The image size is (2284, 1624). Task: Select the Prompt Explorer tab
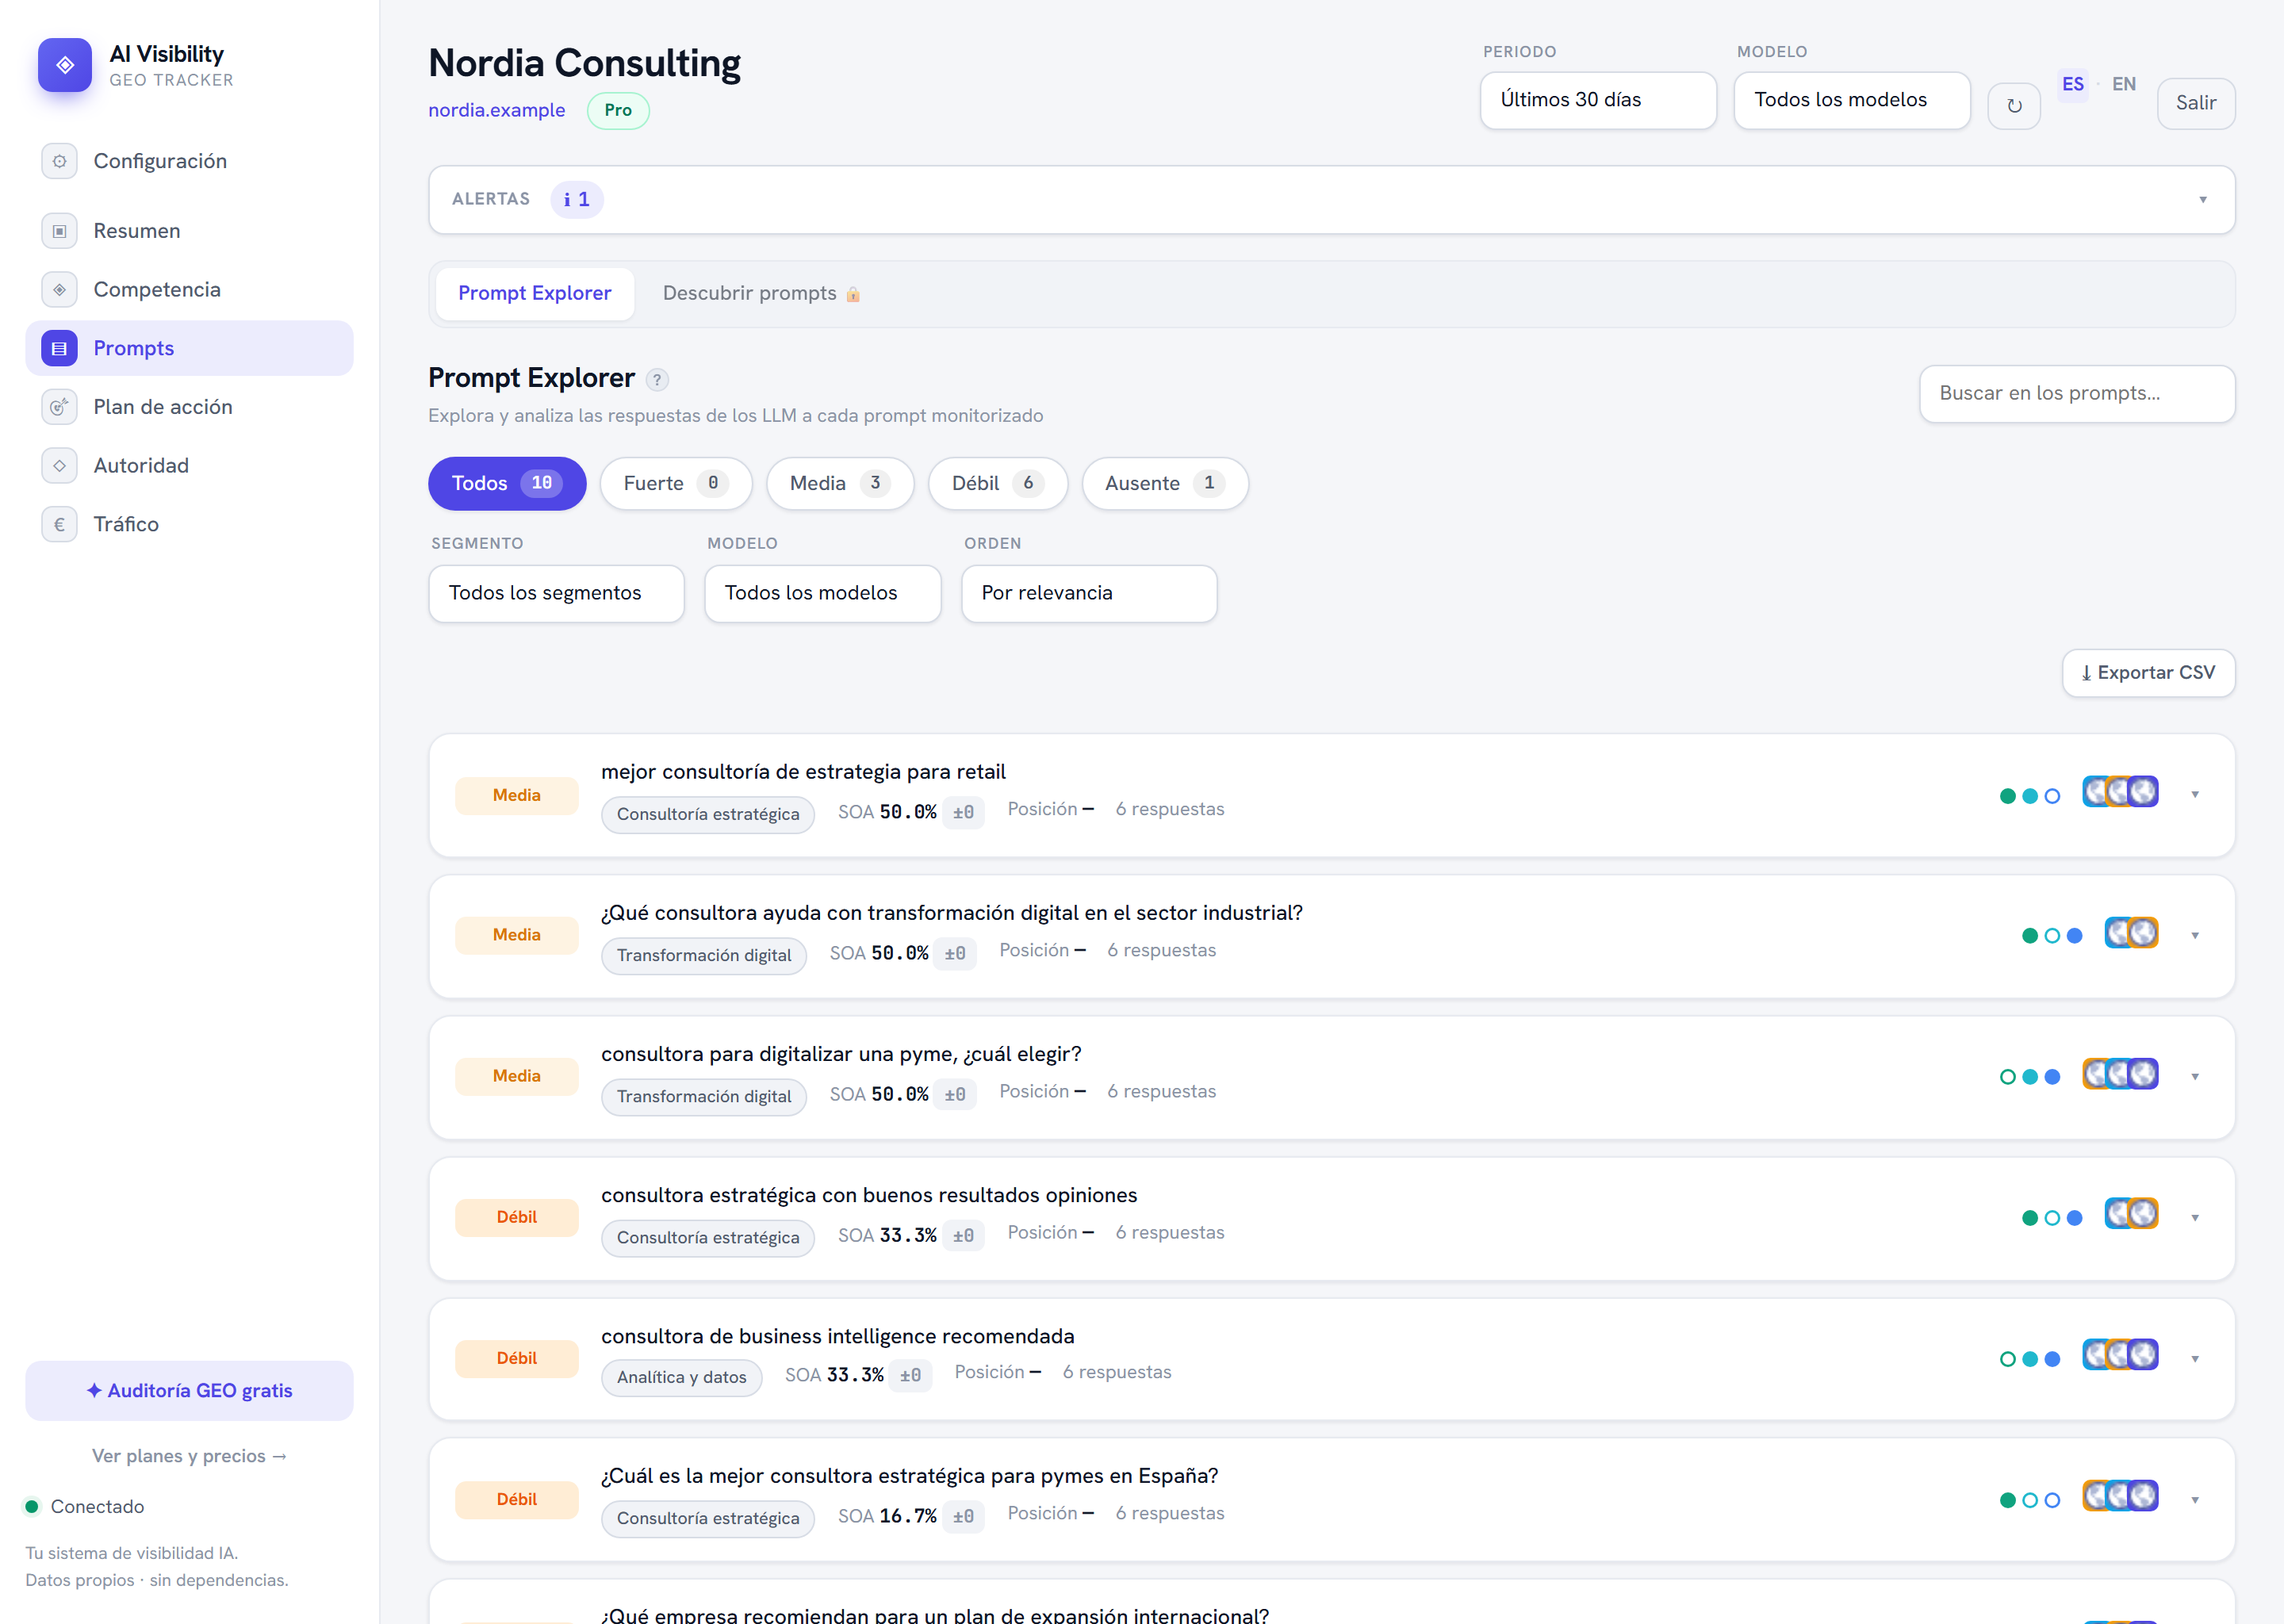pyautogui.click(x=535, y=294)
